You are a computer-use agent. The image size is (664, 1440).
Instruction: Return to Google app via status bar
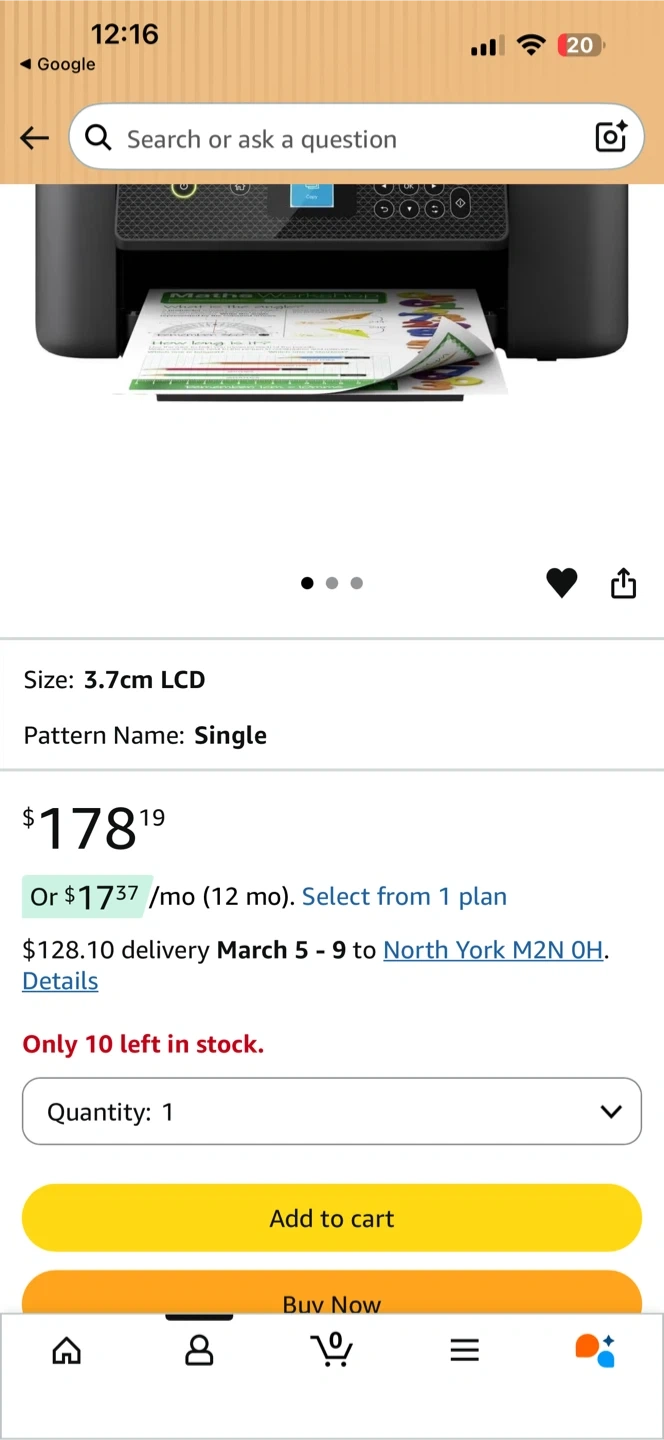(x=57, y=64)
